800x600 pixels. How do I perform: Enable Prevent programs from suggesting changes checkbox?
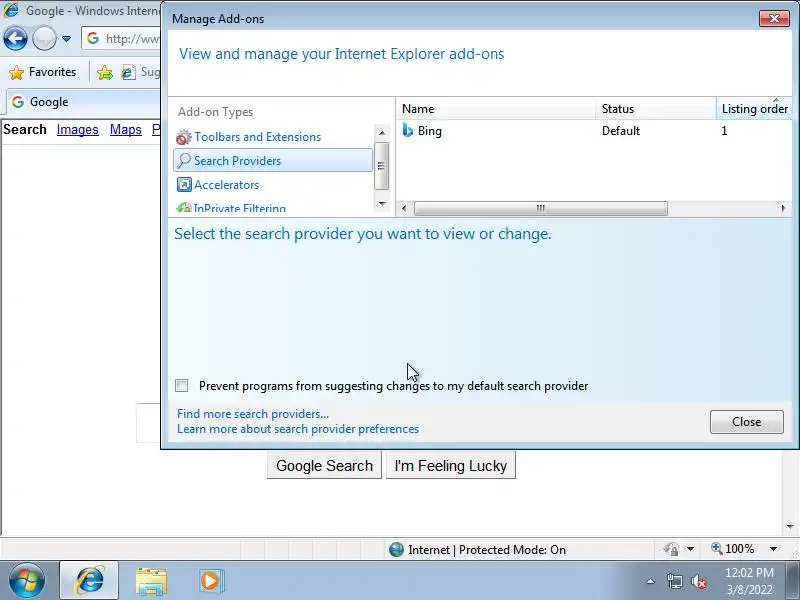click(182, 386)
